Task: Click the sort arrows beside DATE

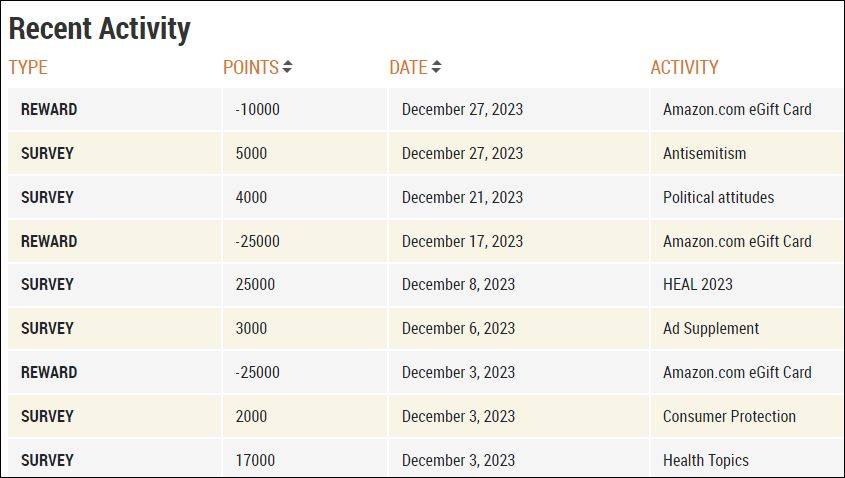Action: point(436,68)
